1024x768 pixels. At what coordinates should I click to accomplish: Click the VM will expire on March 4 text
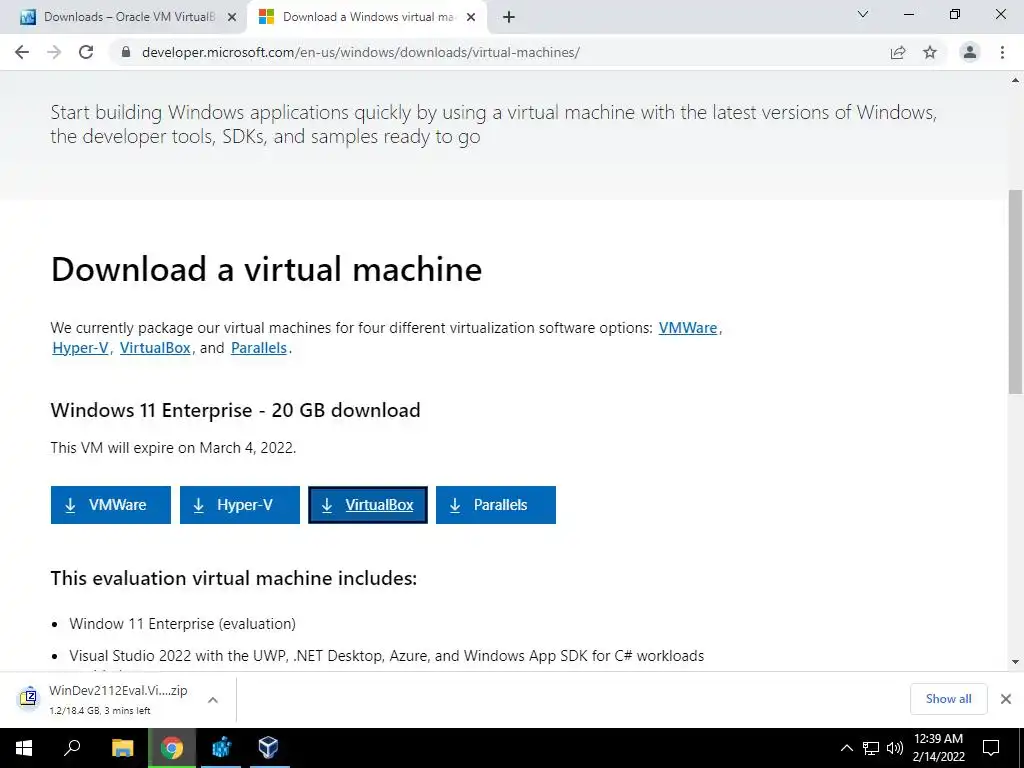coord(173,448)
